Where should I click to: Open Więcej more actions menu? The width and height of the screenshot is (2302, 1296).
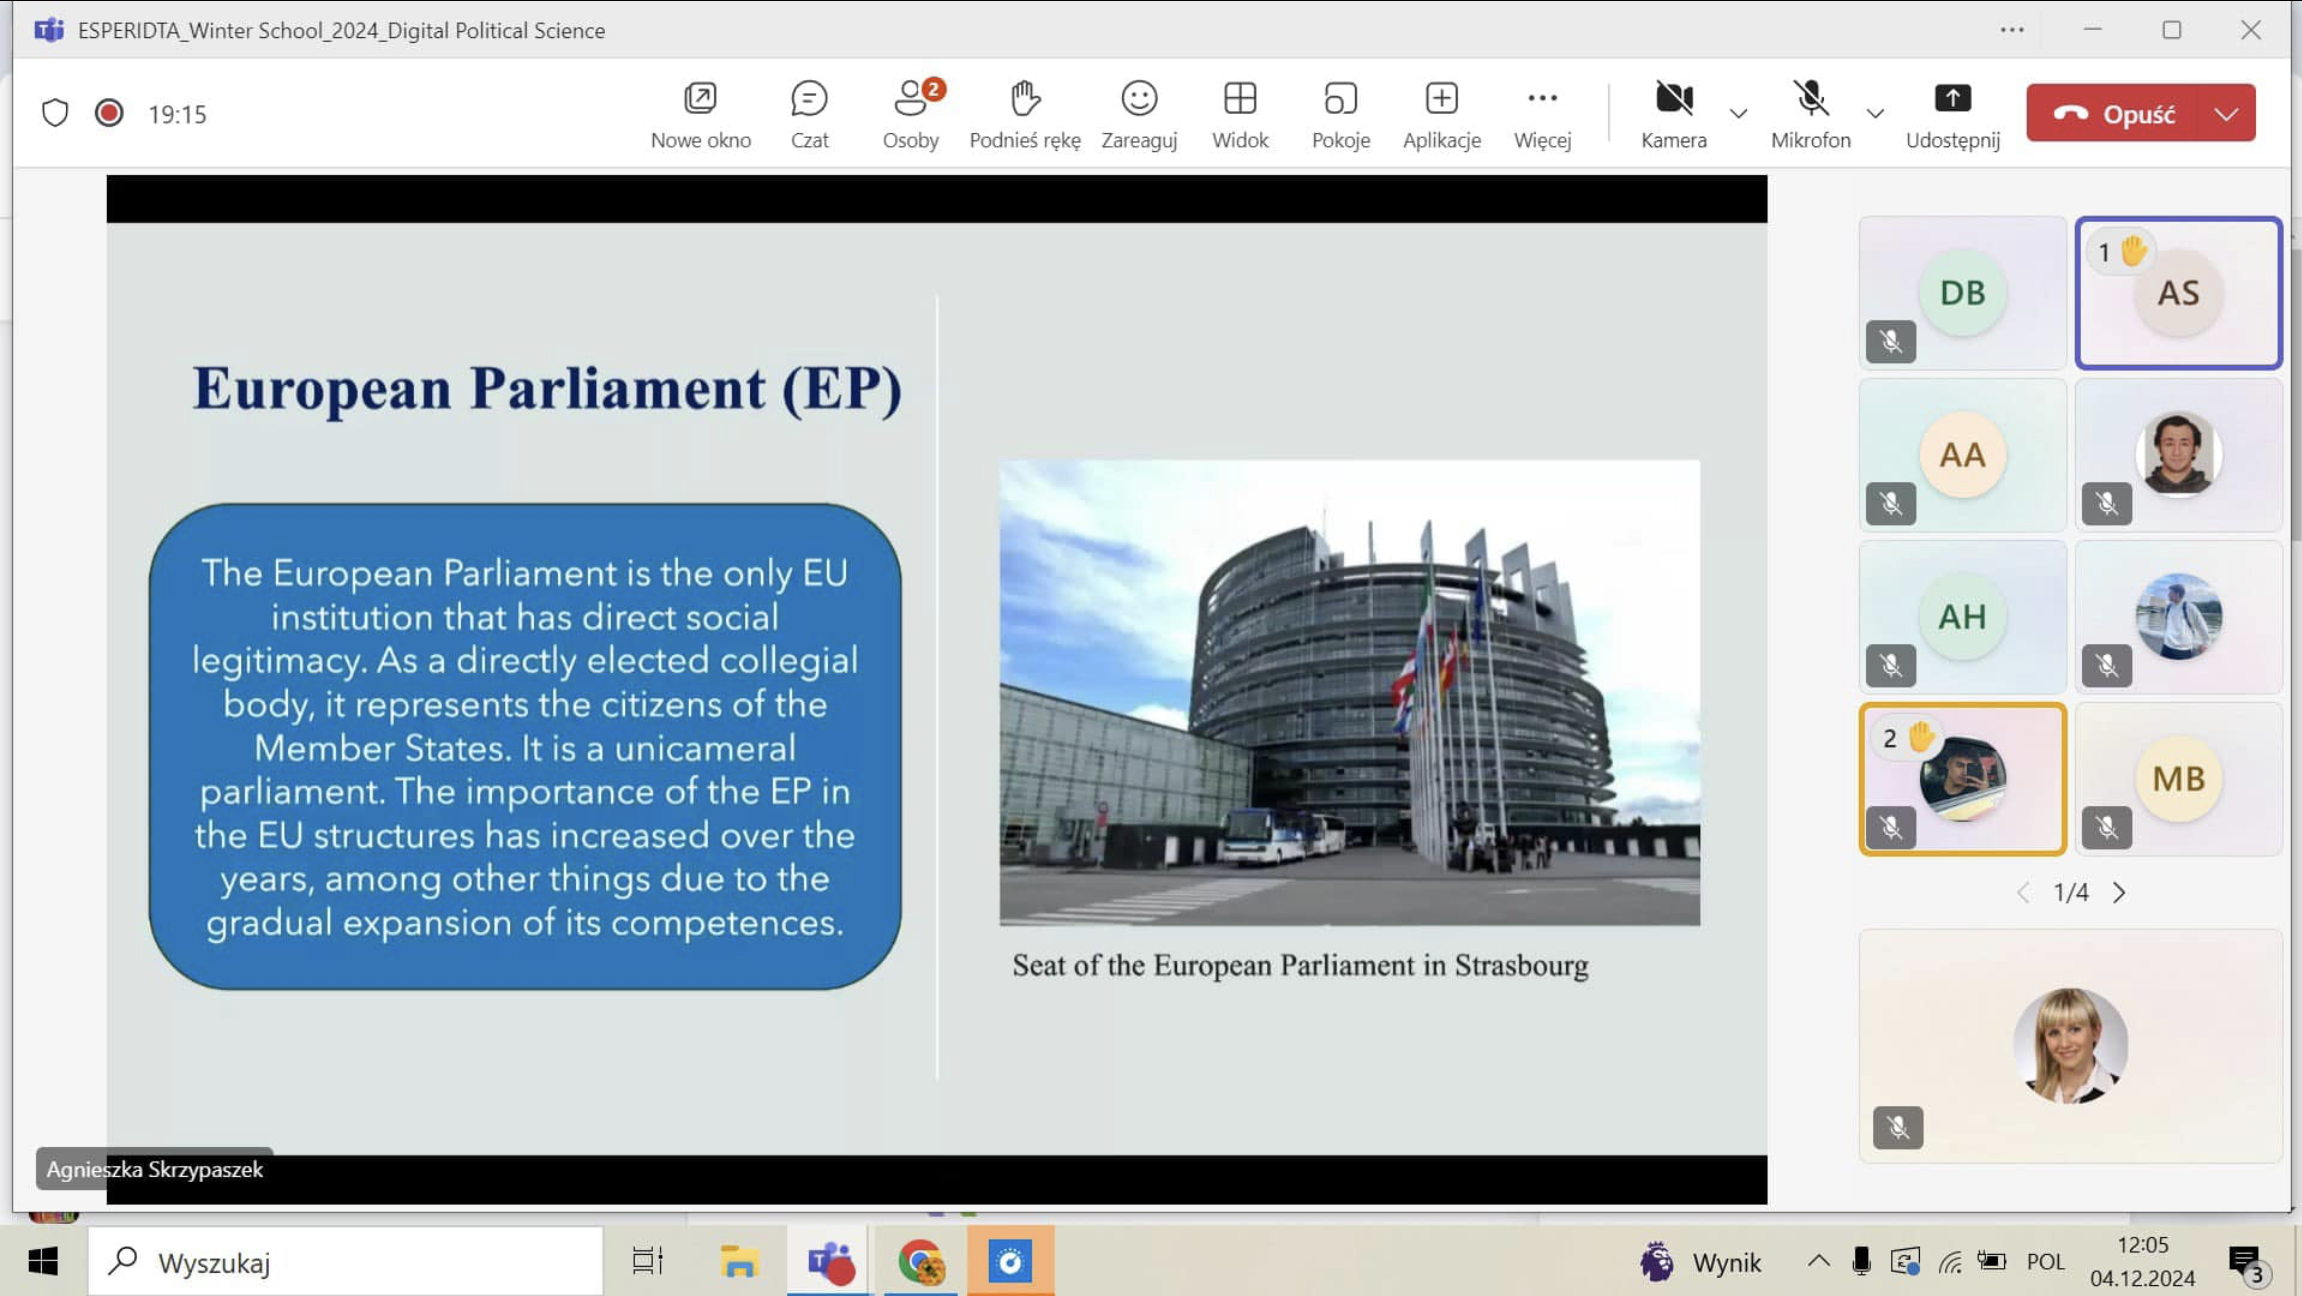coord(1542,114)
